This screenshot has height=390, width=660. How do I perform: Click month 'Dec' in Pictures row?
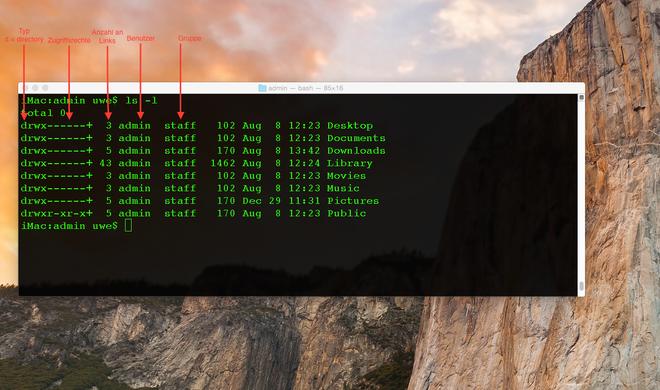coord(252,201)
